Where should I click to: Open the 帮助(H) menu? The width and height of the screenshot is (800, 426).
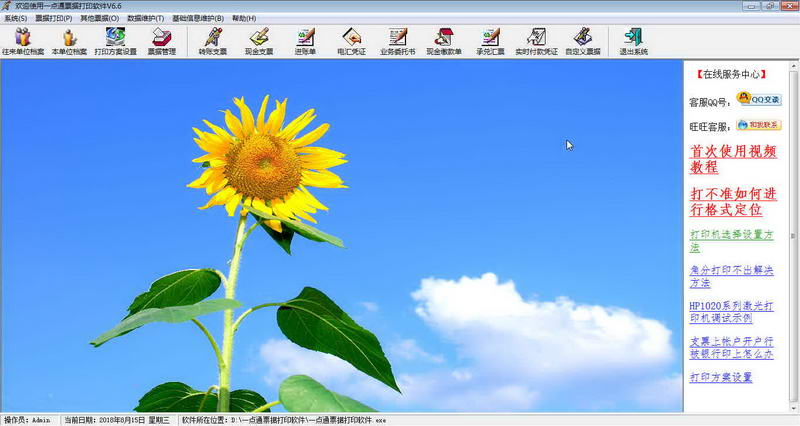[x=244, y=18]
